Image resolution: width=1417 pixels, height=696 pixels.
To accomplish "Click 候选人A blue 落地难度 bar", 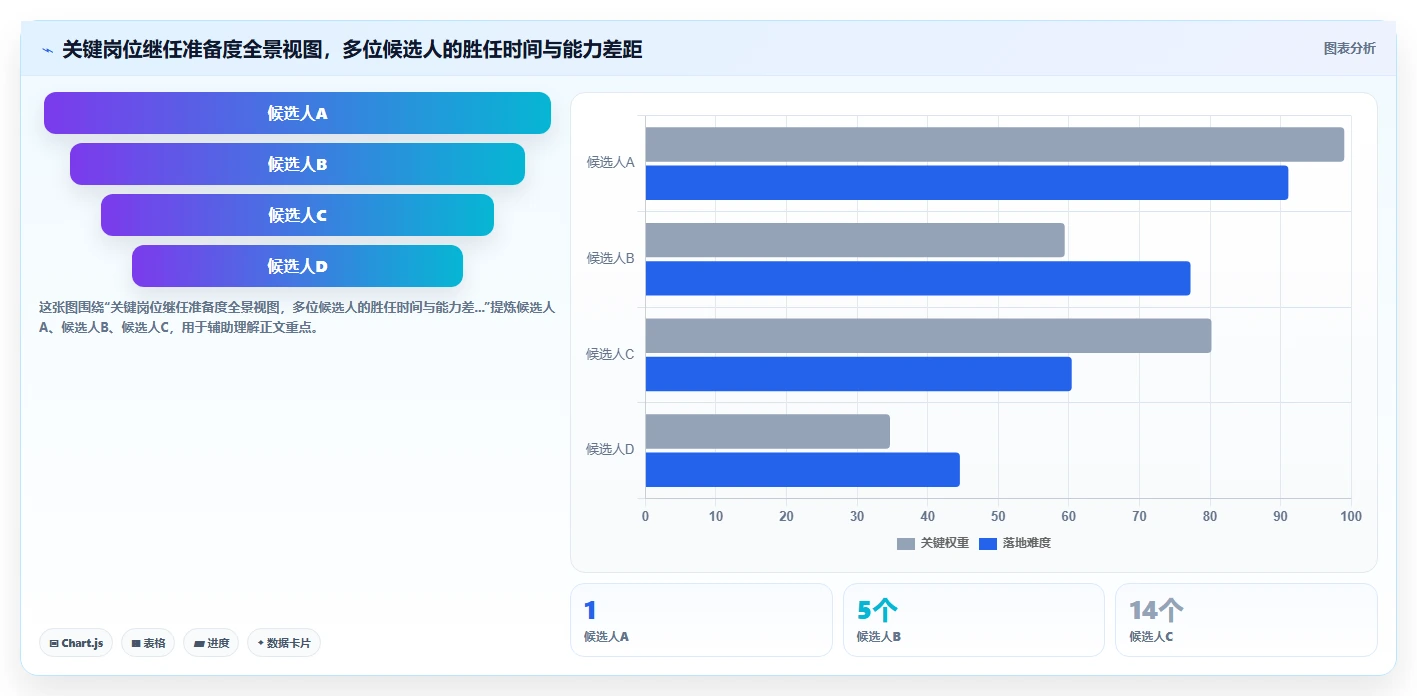I will (x=967, y=183).
